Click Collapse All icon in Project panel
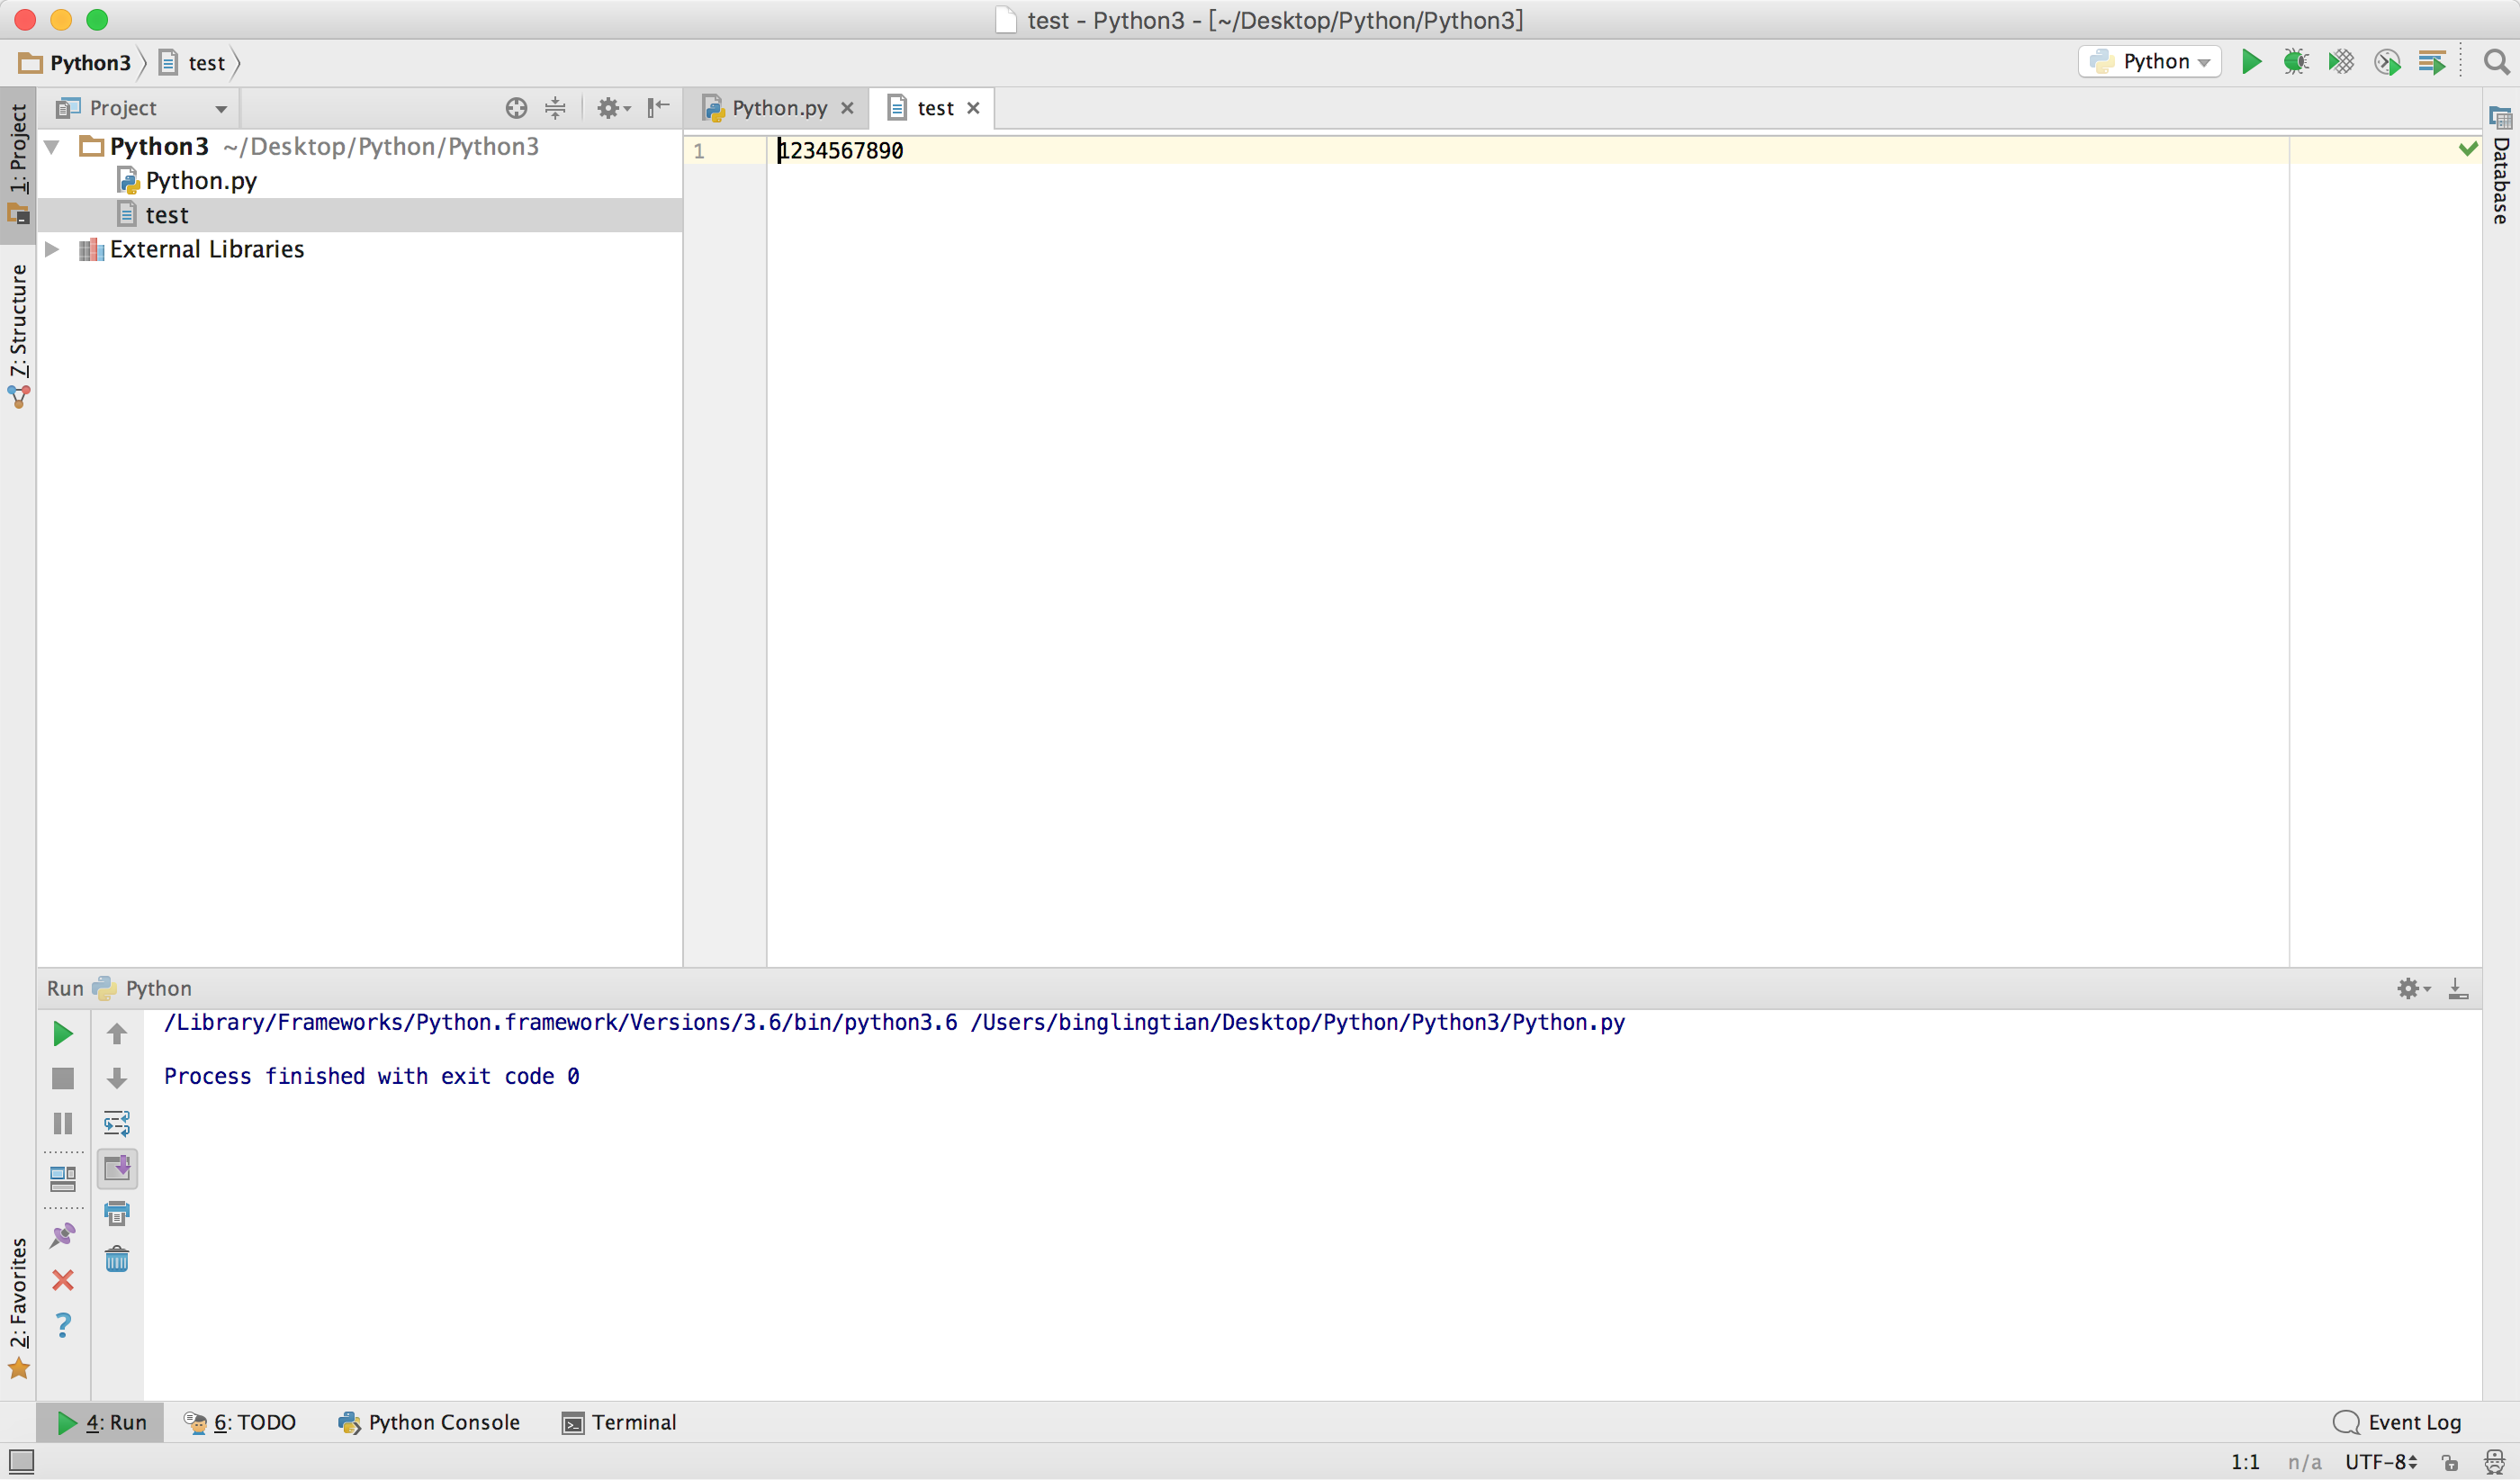The height and width of the screenshot is (1480, 2520). tap(556, 108)
